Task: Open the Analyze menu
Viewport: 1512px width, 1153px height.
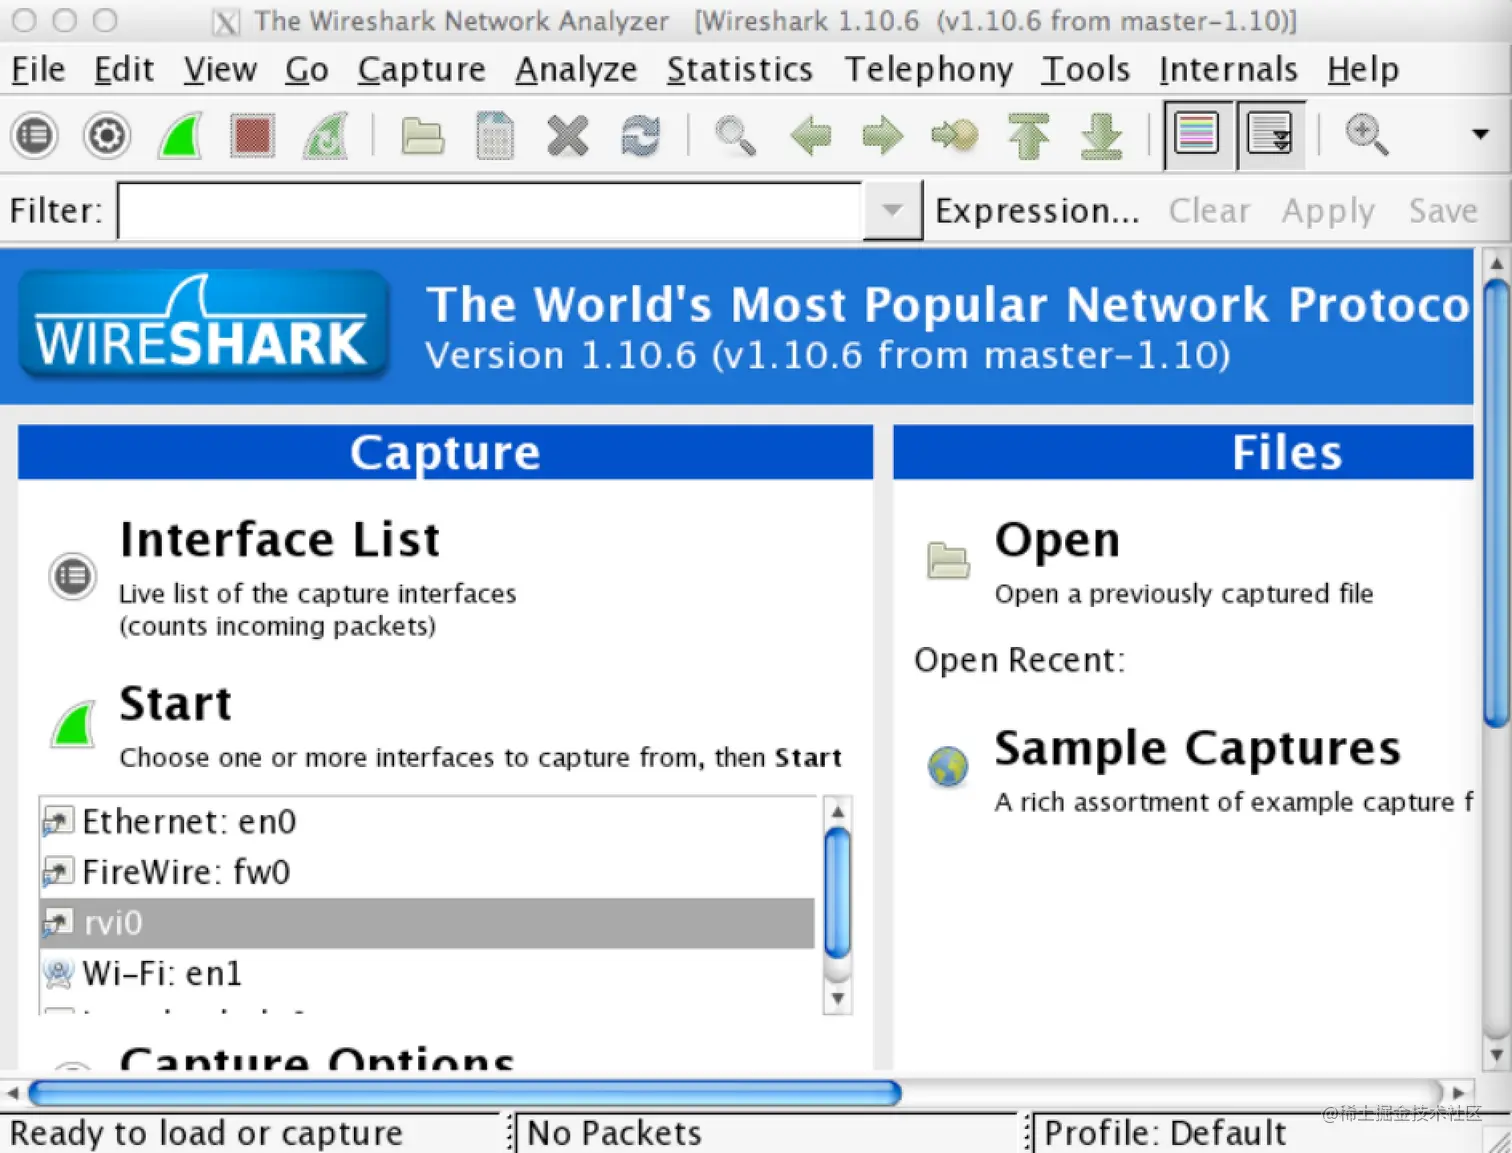Action: pos(576,69)
